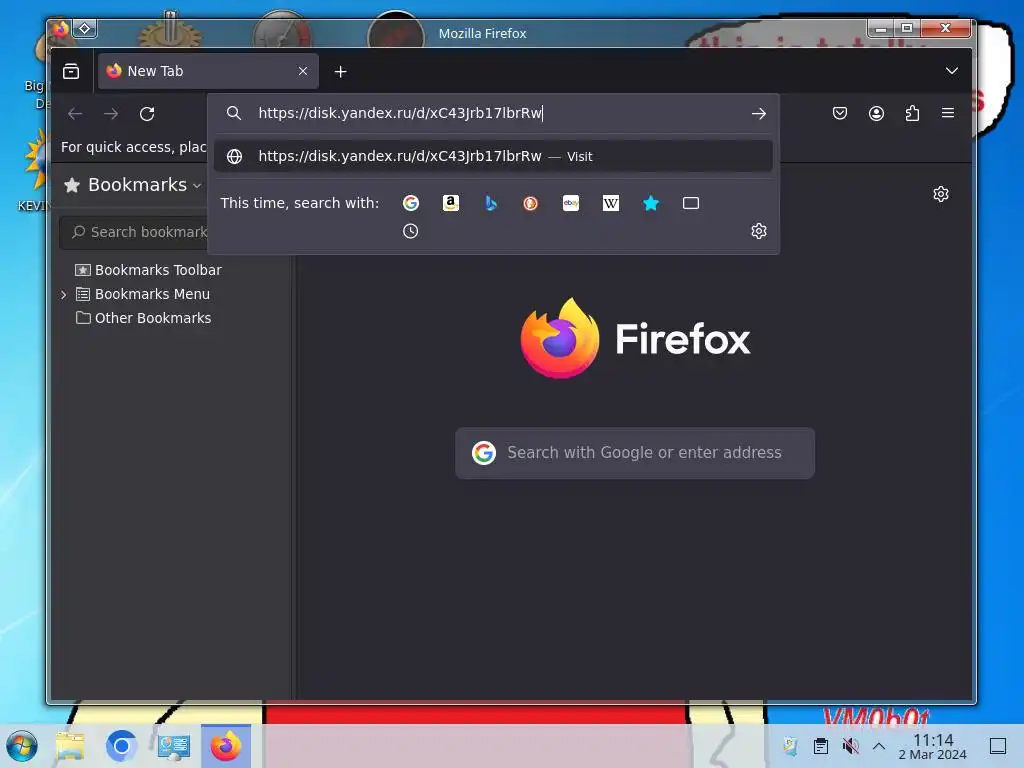Search this time with Bing
The width and height of the screenshot is (1024, 768).
[491, 203]
